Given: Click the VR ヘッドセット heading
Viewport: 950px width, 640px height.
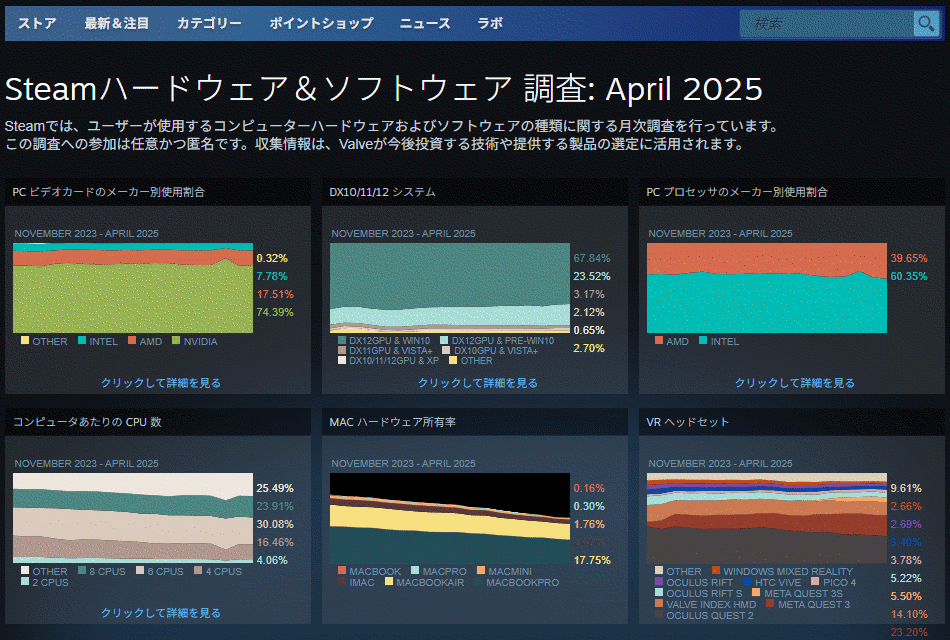Looking at the screenshot, I should pyautogui.click(x=688, y=422).
